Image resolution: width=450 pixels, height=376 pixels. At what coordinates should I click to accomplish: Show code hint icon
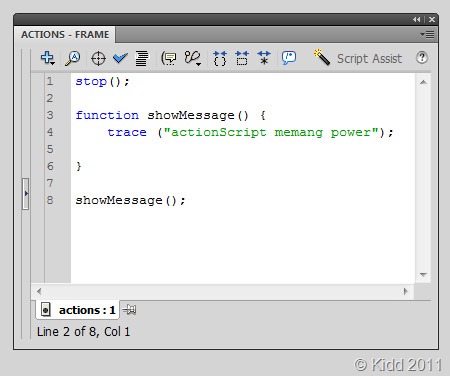click(169, 59)
